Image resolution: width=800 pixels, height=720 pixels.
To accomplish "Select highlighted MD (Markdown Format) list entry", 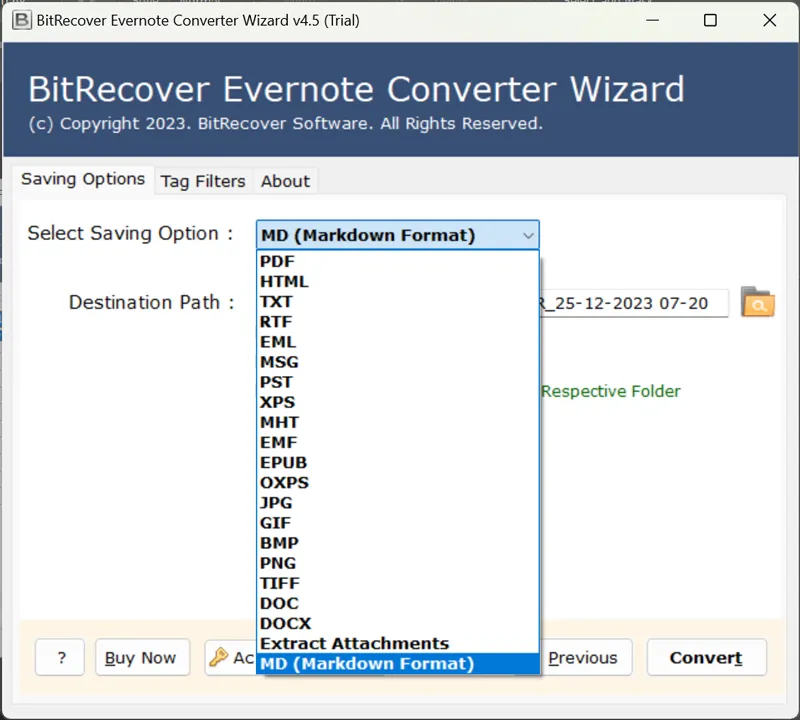I will pos(397,664).
